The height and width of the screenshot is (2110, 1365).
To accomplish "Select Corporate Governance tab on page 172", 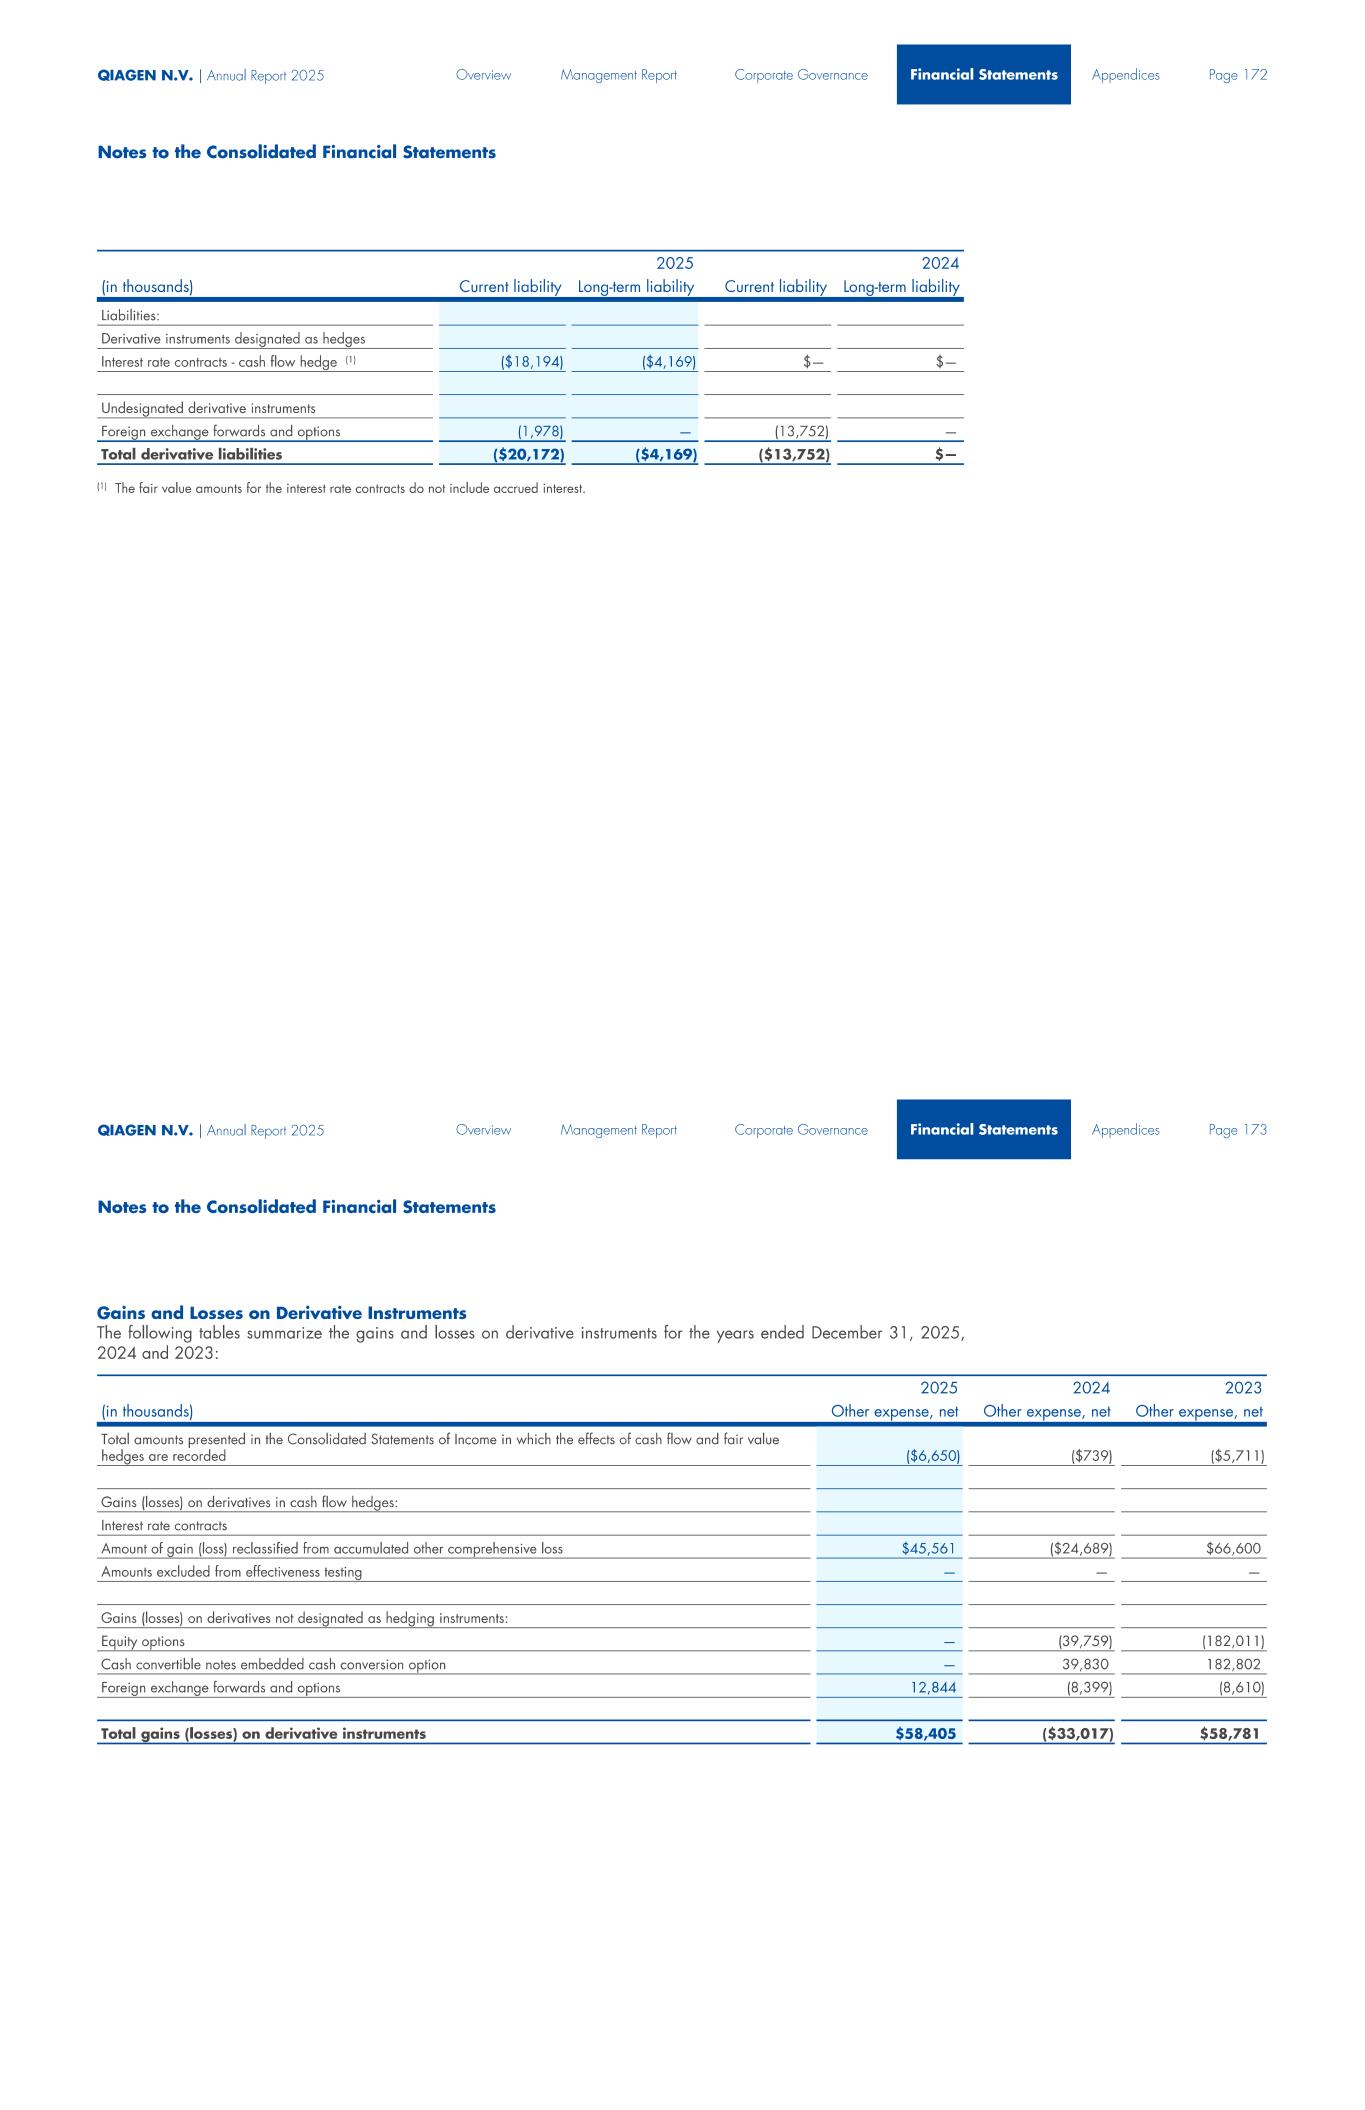I will coord(801,75).
